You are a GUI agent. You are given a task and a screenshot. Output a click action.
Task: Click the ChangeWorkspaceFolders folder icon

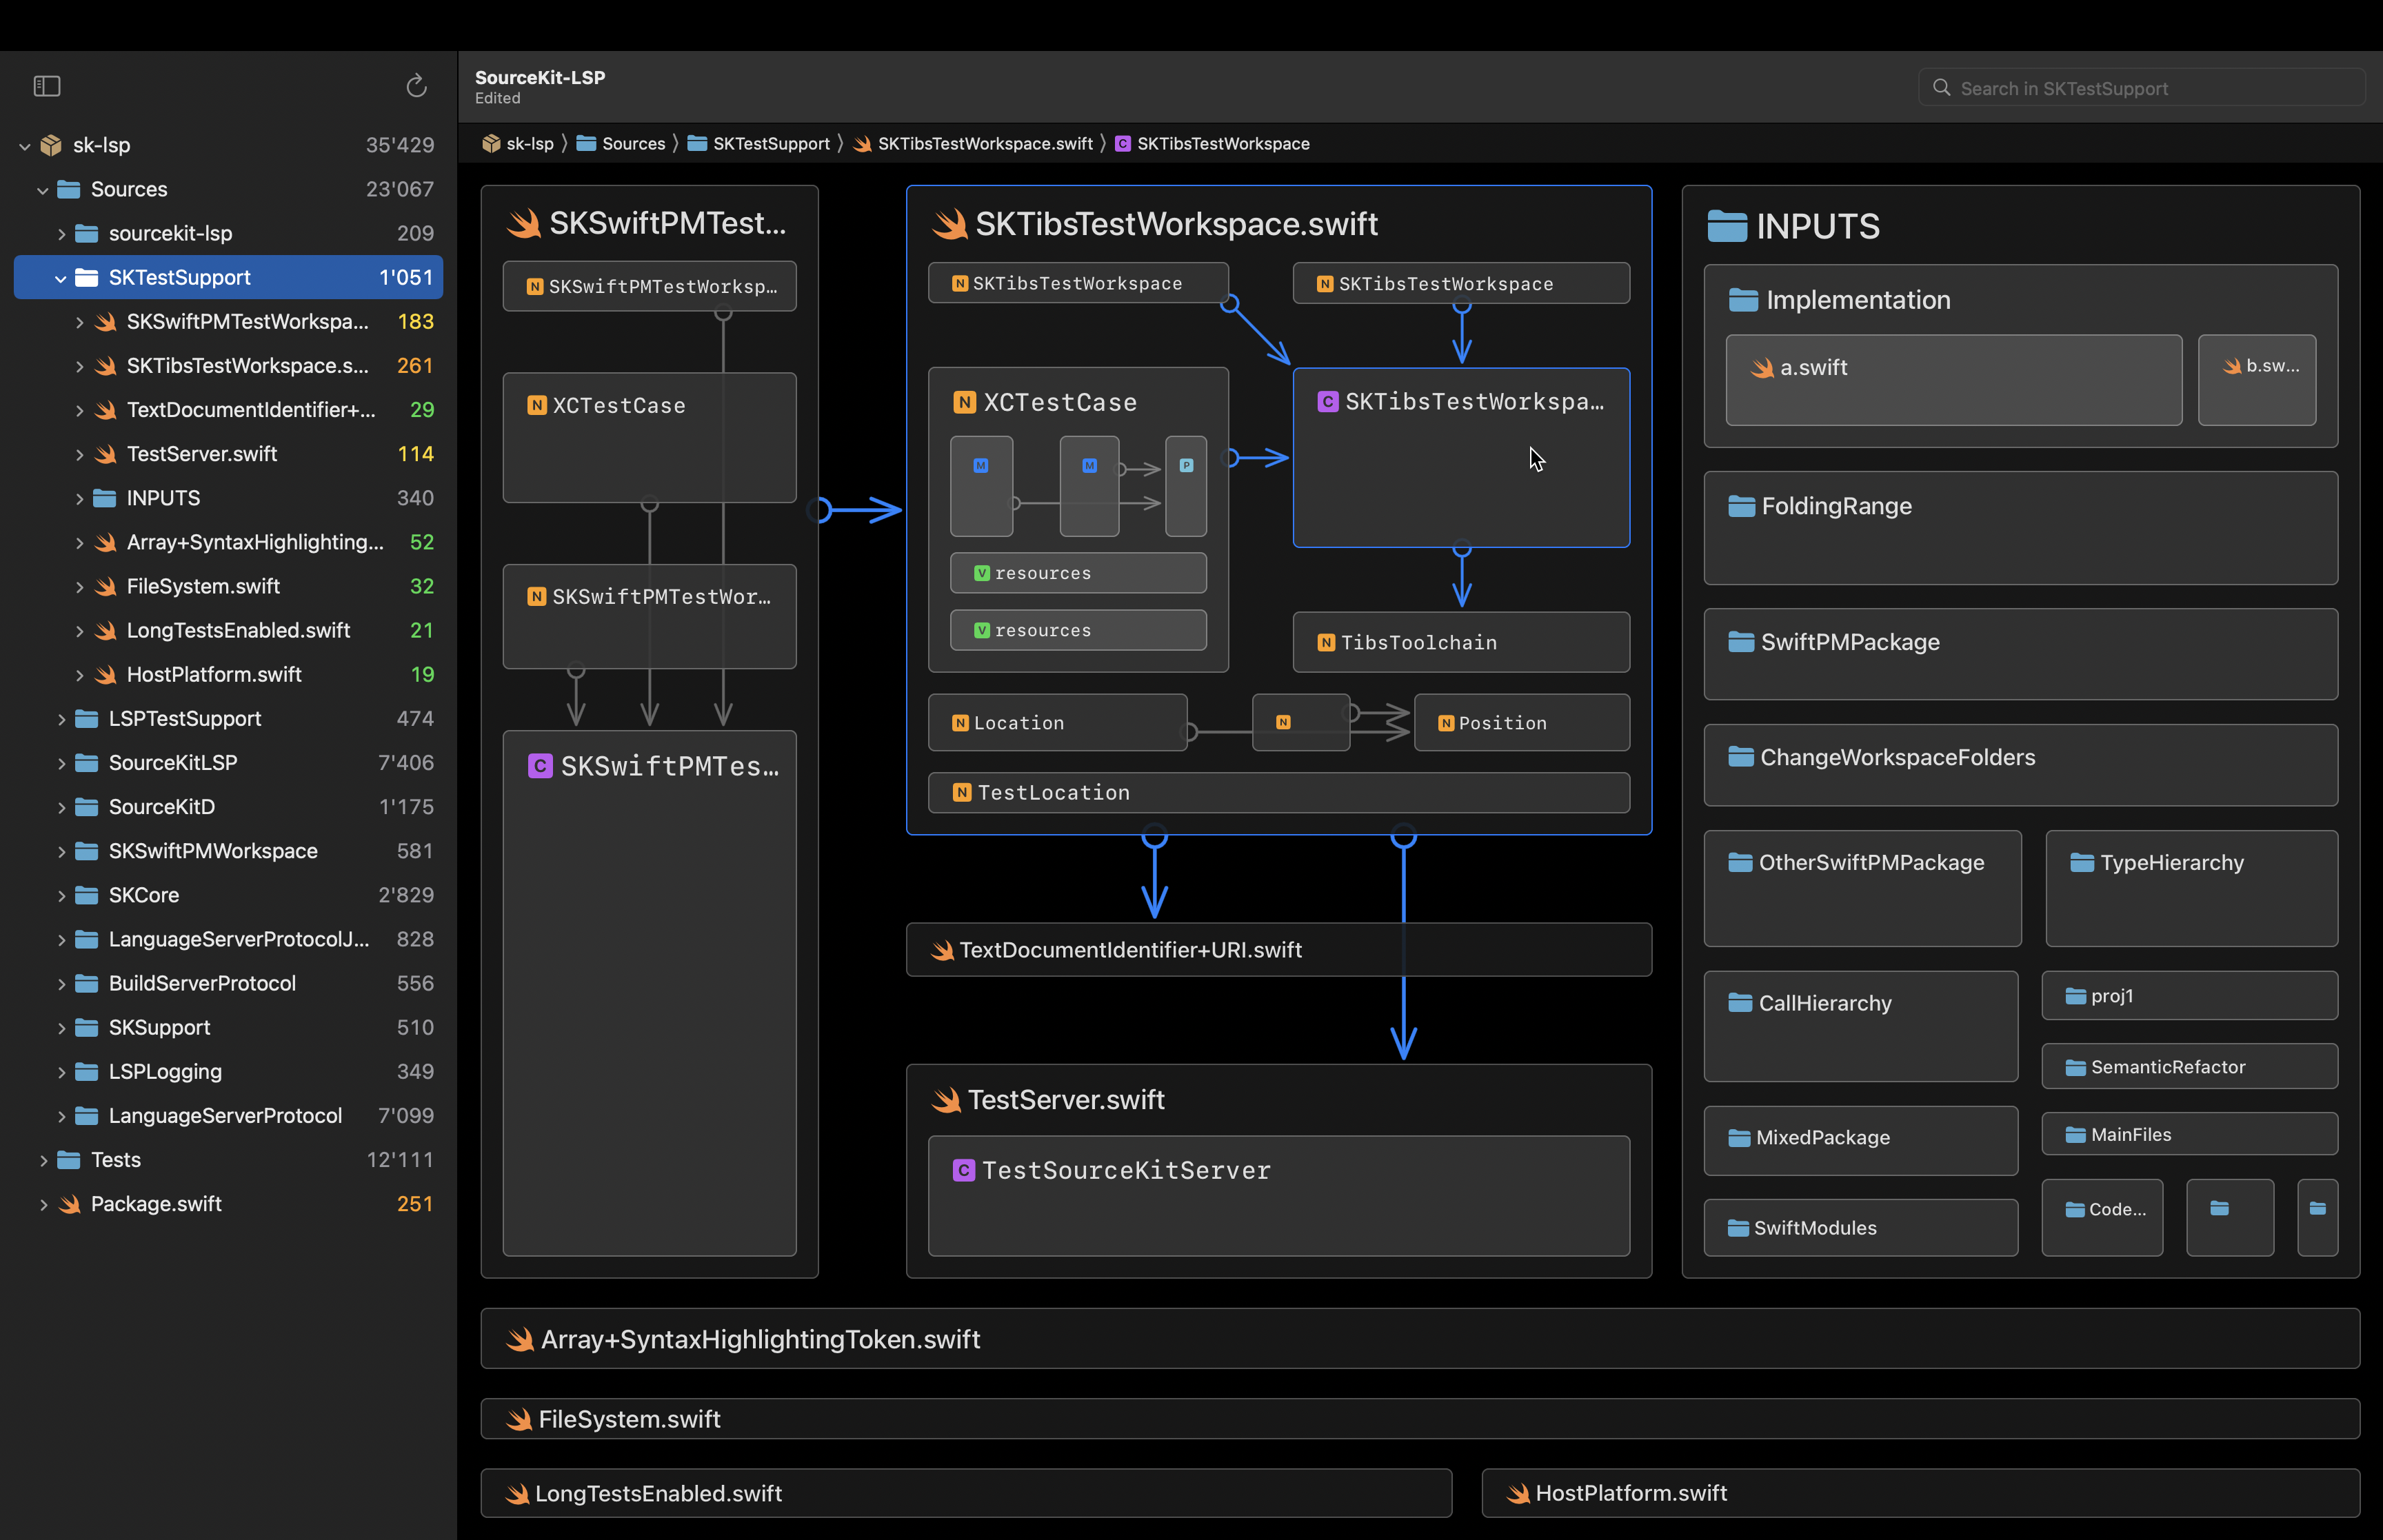point(1741,757)
